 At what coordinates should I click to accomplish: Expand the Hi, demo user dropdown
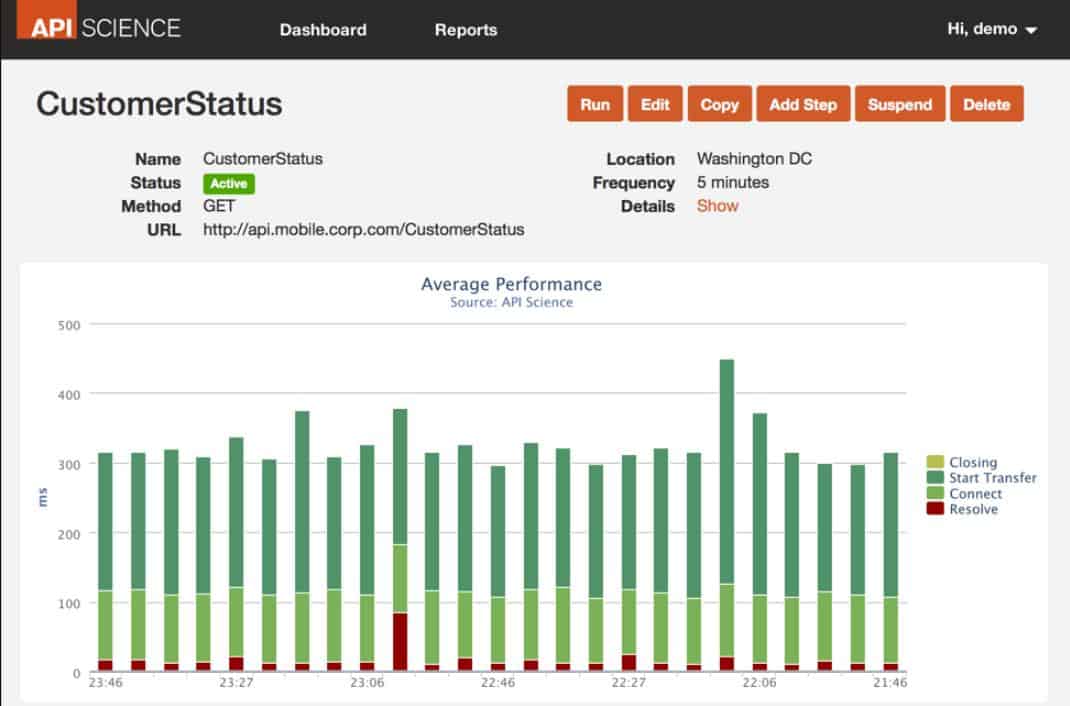[992, 29]
